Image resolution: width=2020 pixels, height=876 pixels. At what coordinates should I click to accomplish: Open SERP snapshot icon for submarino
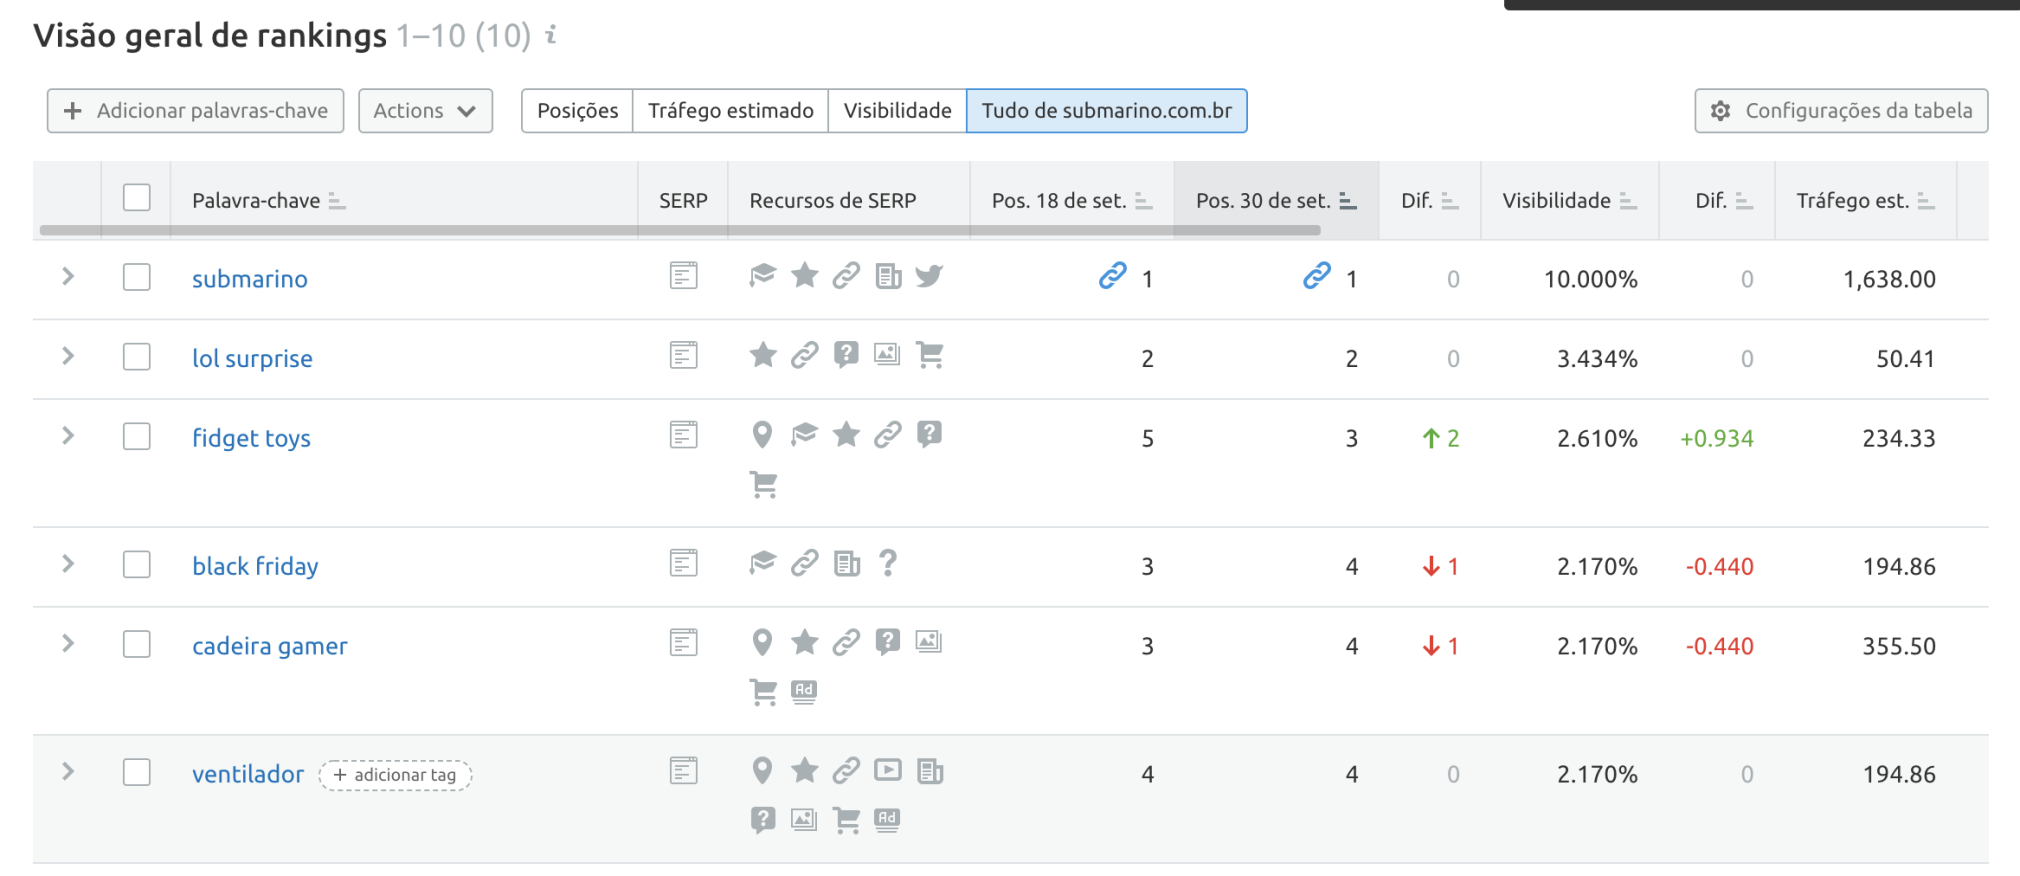click(x=684, y=276)
